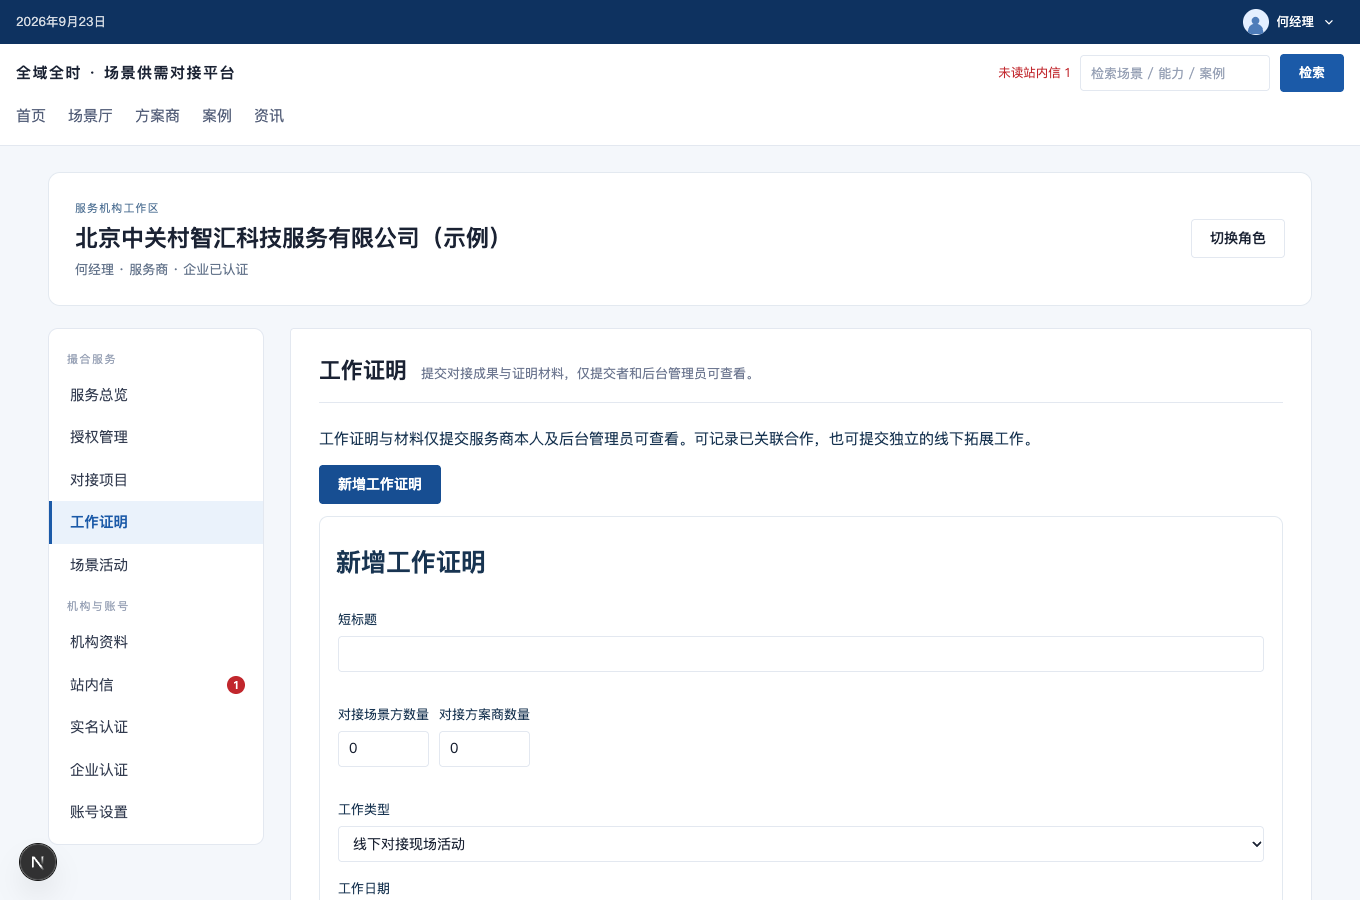Viewport: 1360px width, 900px height.
Task: Open the 场景厅 navigation item
Action: tap(90, 116)
